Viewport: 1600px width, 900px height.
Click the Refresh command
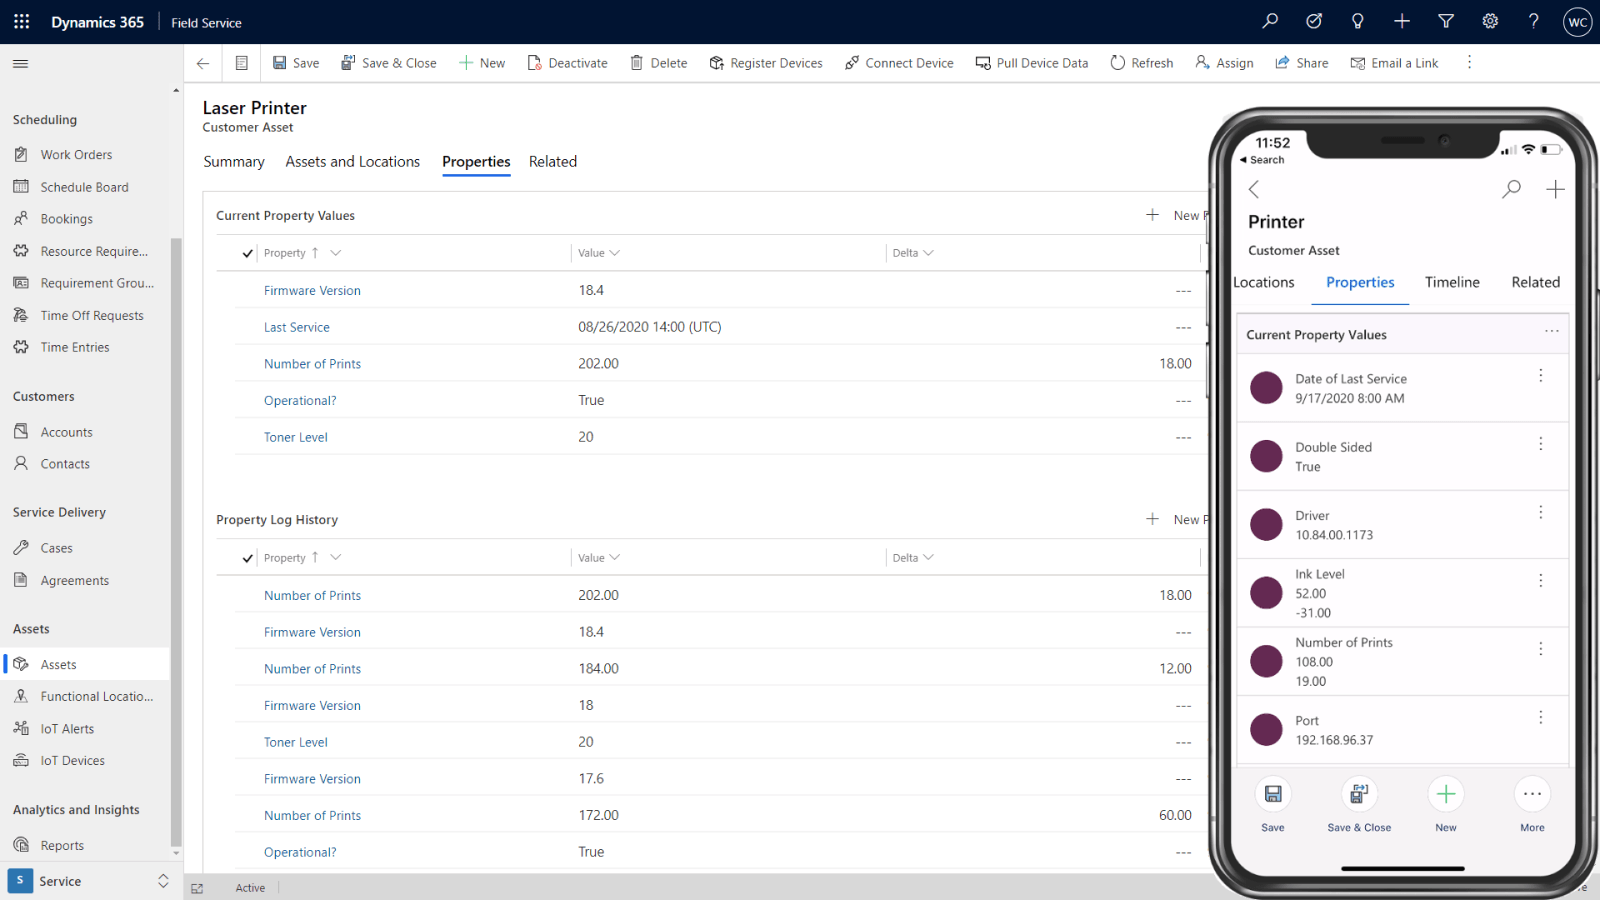click(1141, 63)
